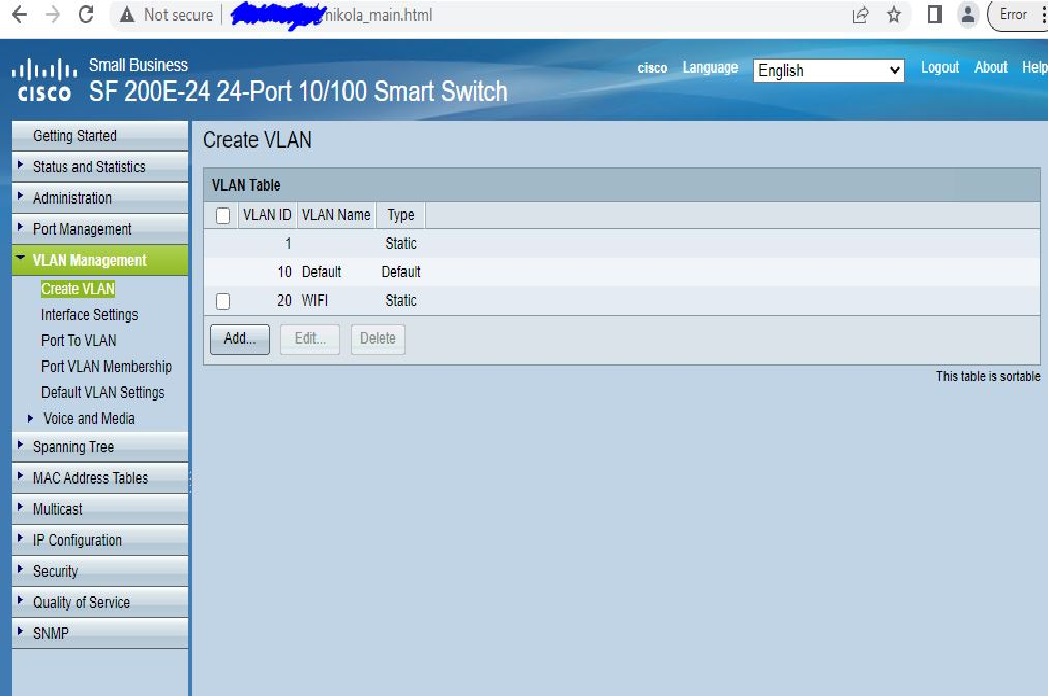Click the Cisco logo

44,80
